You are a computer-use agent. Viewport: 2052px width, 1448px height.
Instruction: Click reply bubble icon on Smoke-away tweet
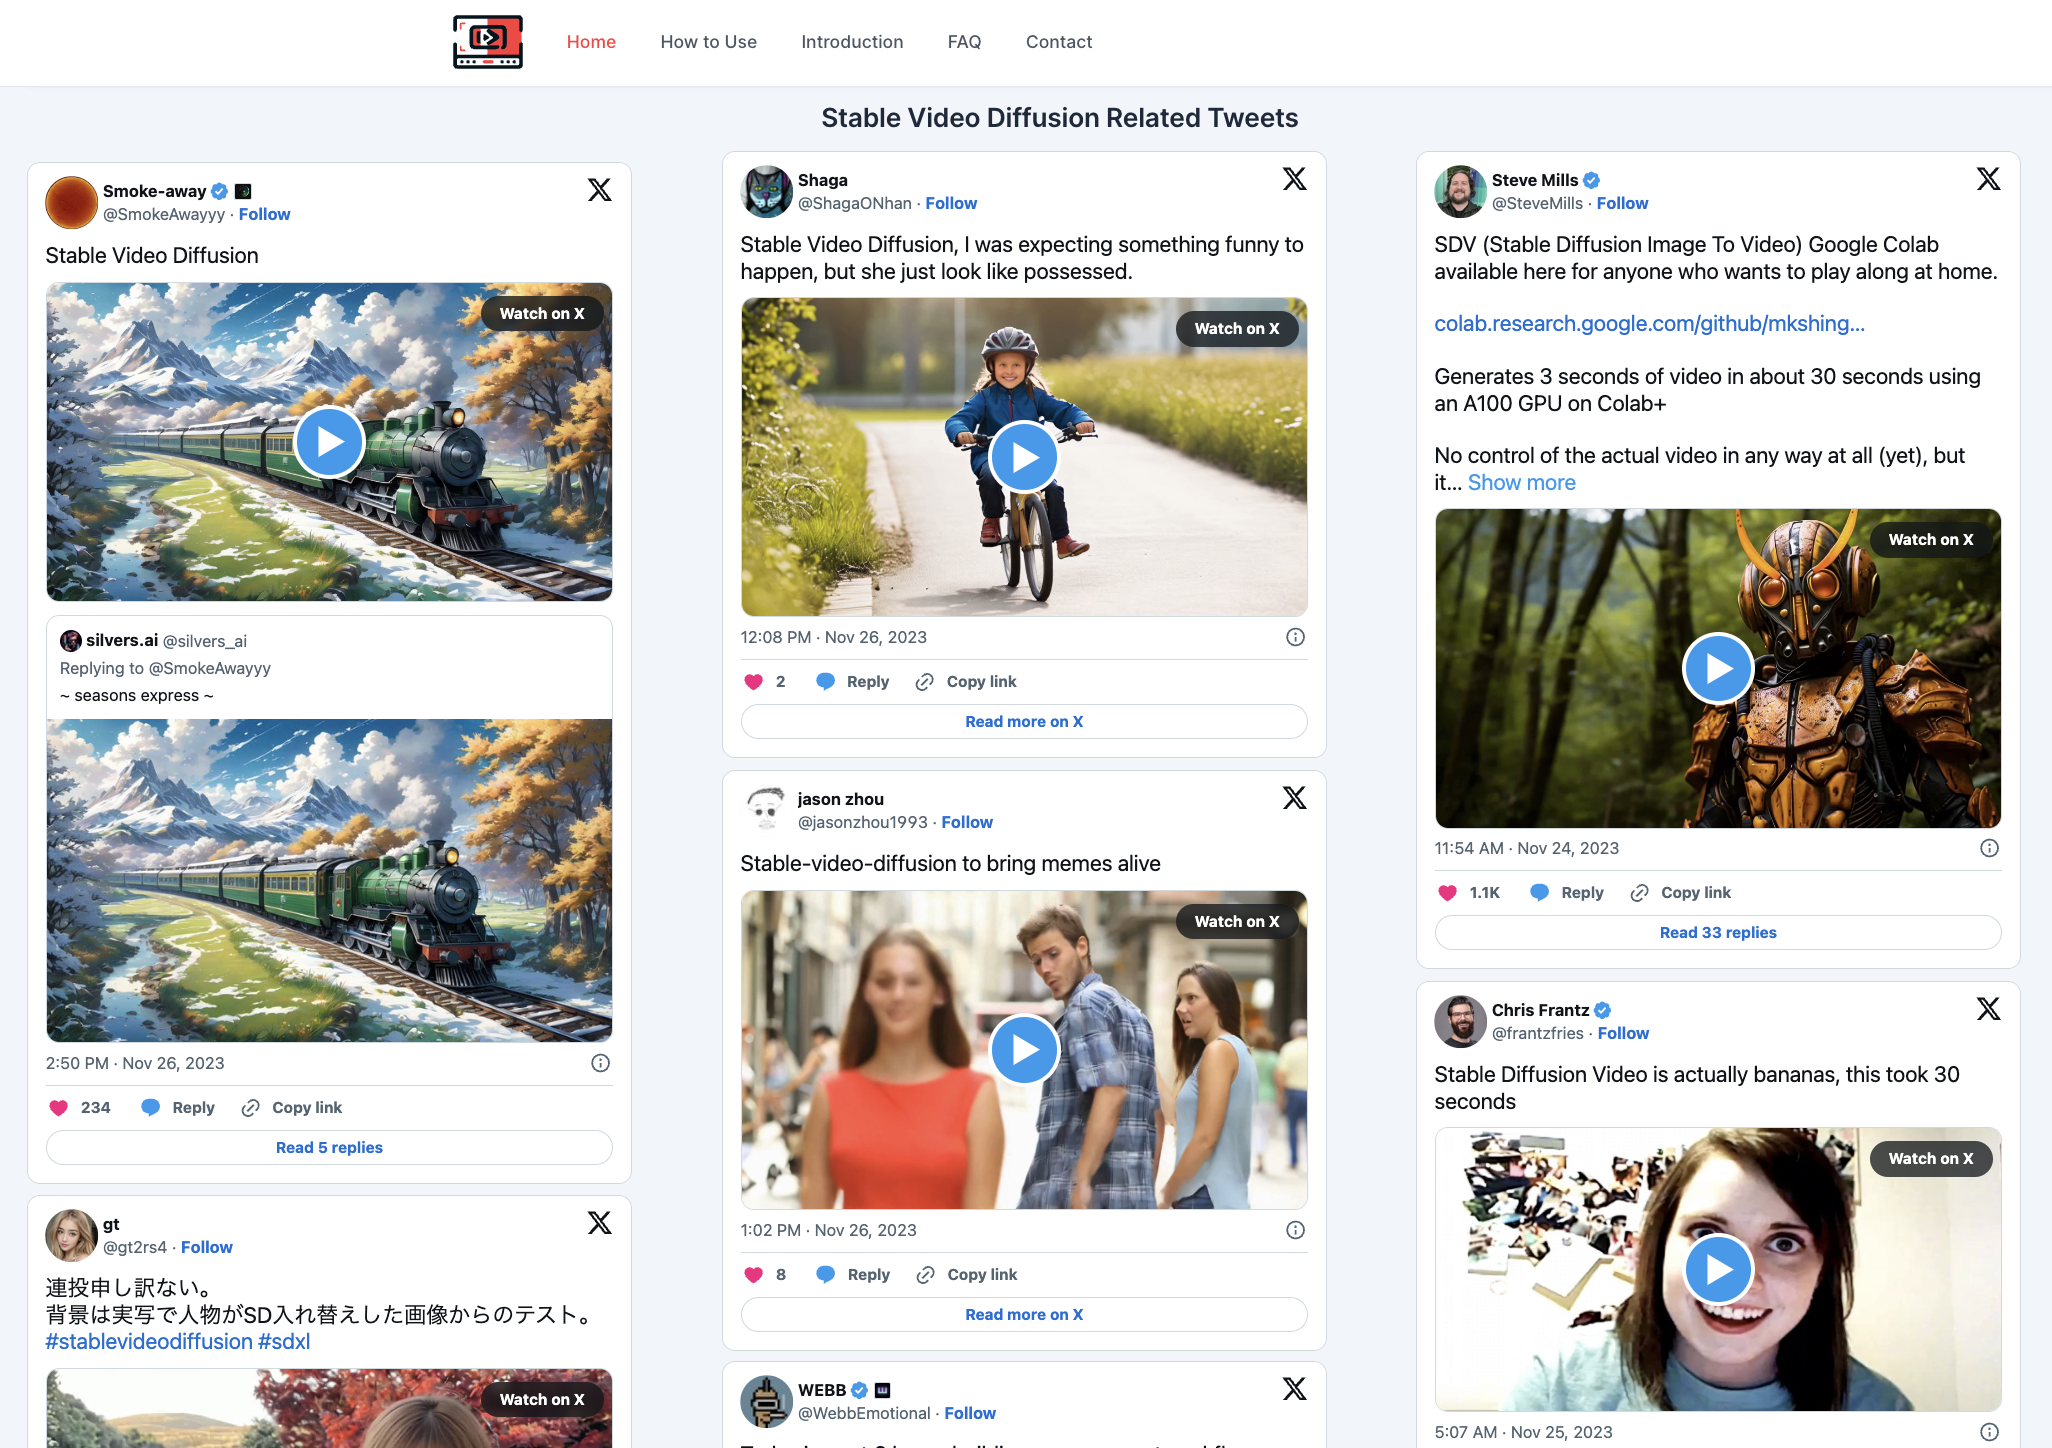point(151,1108)
